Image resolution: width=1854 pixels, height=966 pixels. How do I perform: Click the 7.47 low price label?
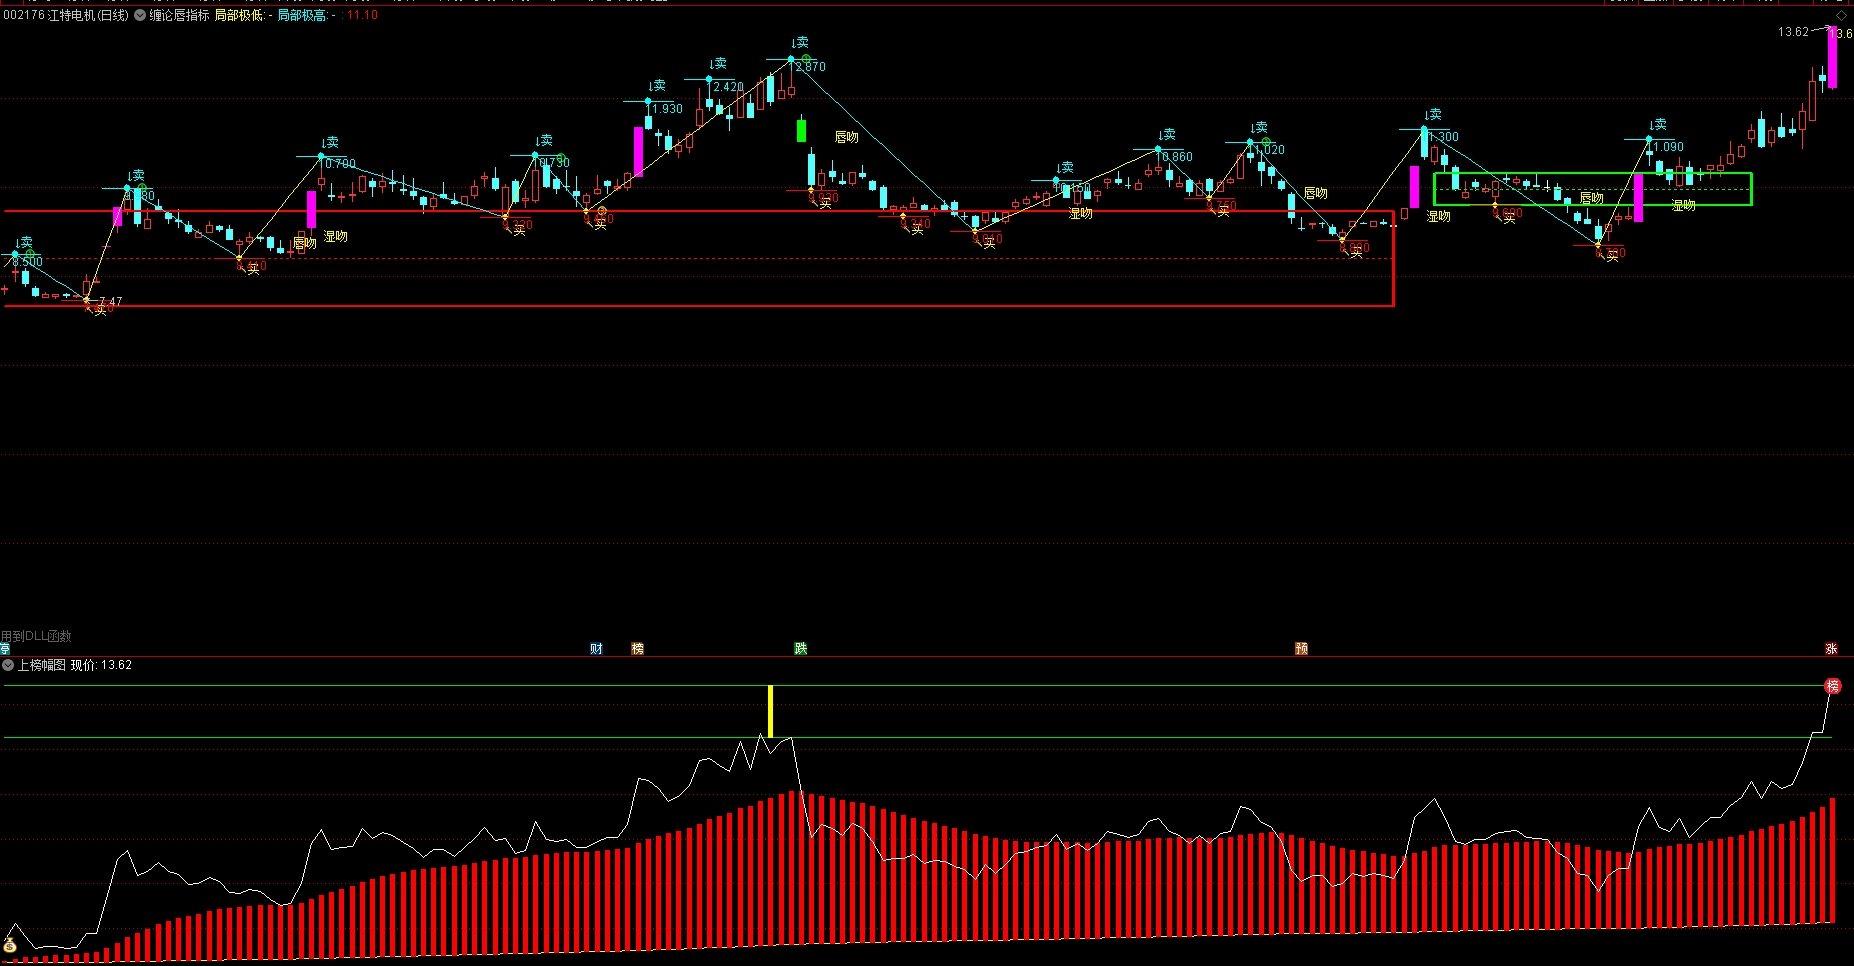[x=110, y=301]
